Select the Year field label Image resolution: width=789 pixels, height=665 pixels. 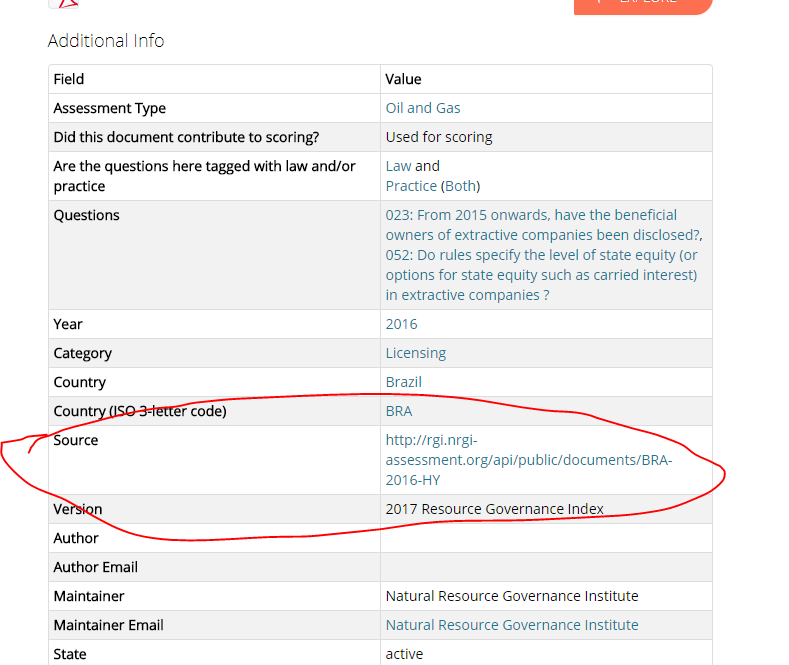point(68,324)
